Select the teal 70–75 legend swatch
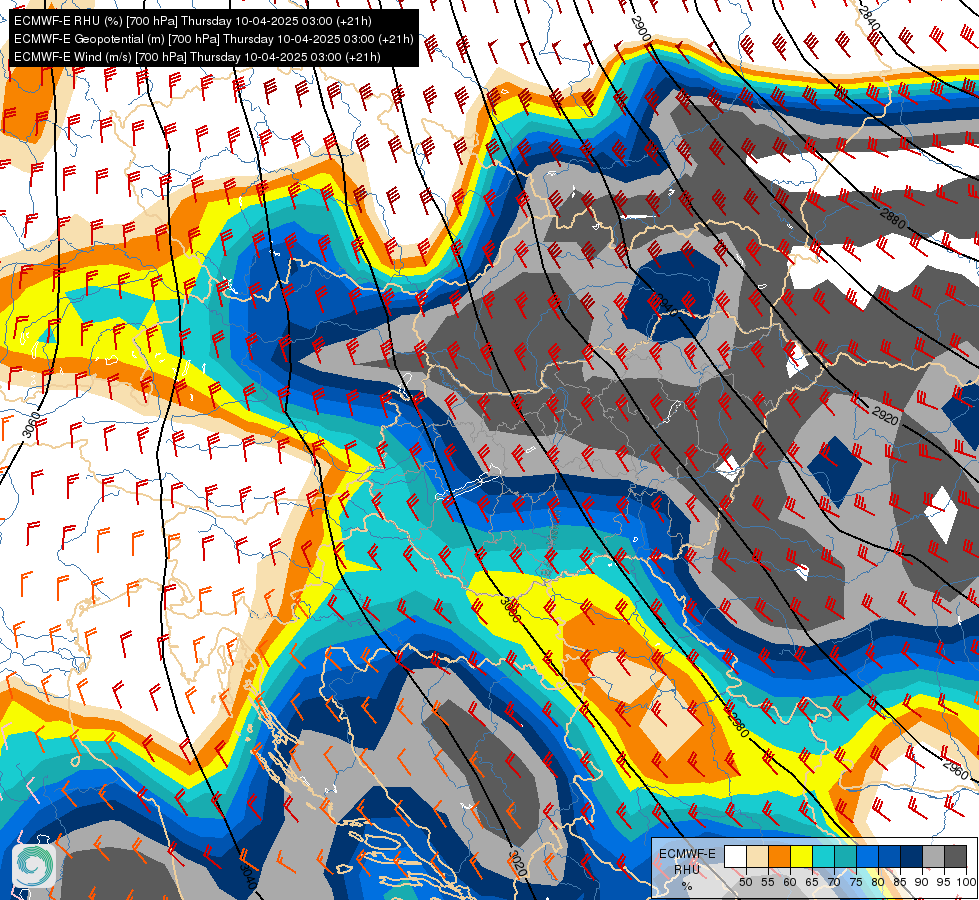The height and width of the screenshot is (900, 979). [x=845, y=856]
